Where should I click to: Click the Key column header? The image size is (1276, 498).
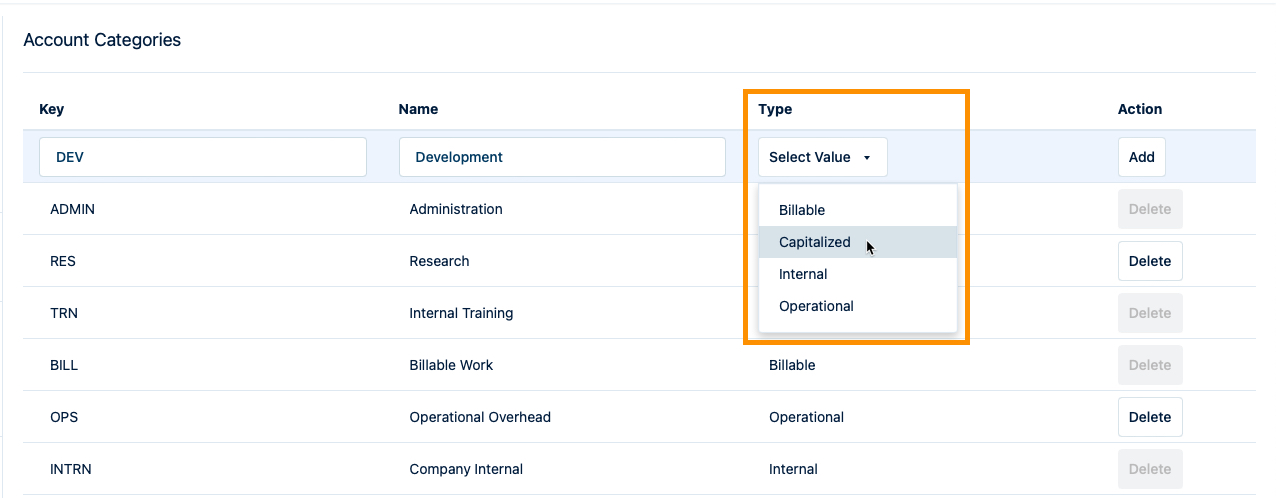click(51, 109)
